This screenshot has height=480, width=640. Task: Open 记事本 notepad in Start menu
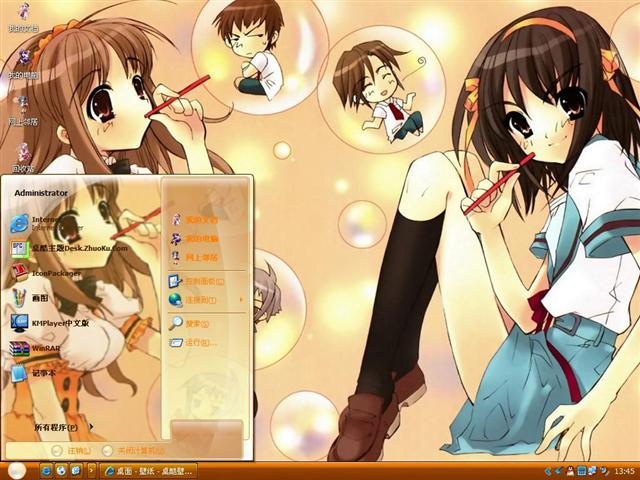(x=33, y=373)
